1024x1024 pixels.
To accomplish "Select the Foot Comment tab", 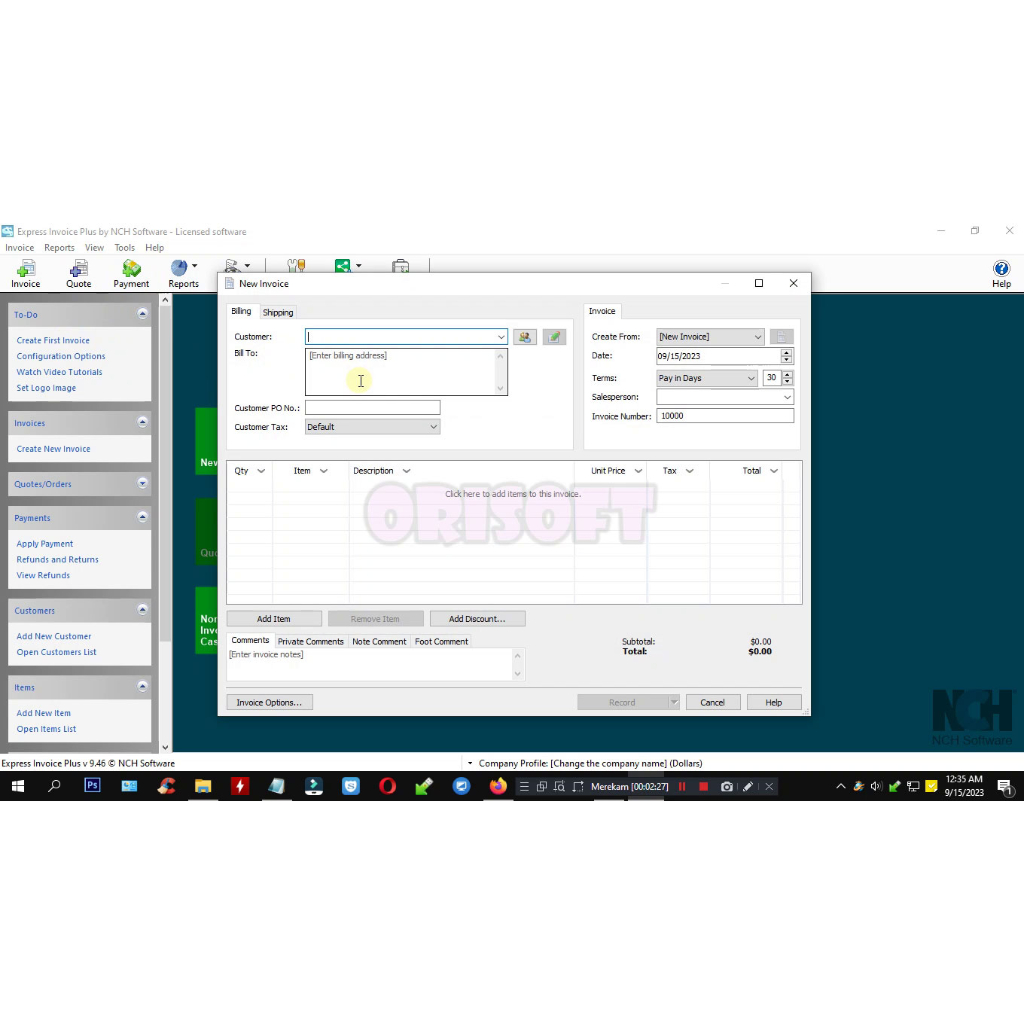I will click(441, 641).
